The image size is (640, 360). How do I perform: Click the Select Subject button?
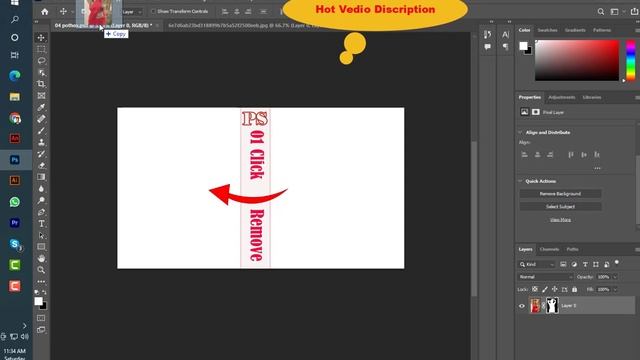point(560,207)
